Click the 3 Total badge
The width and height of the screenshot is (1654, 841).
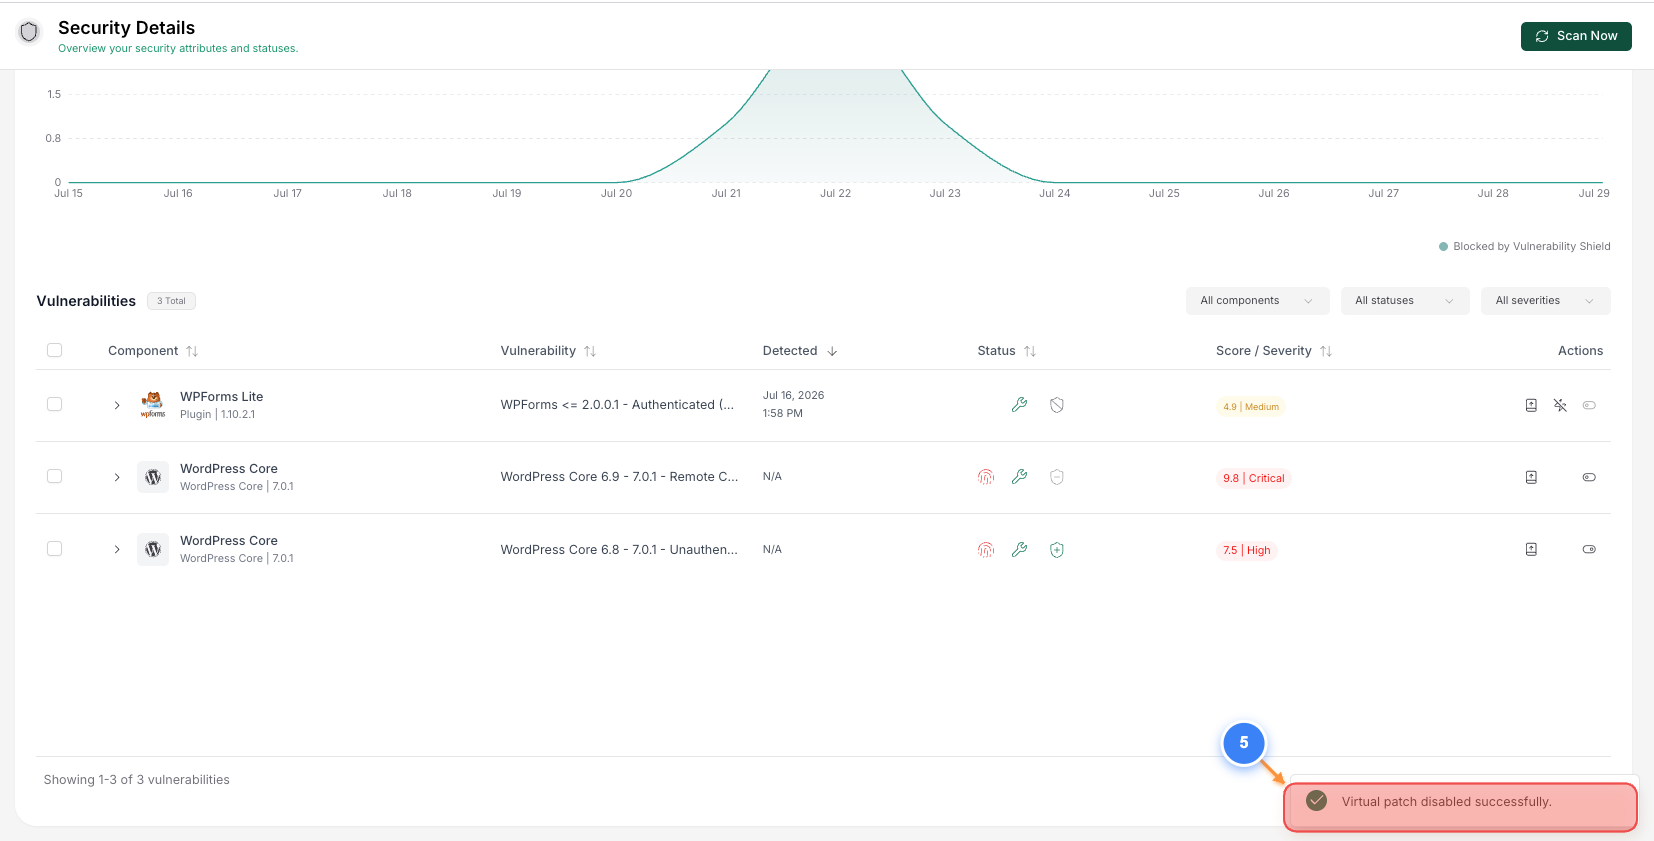171,301
